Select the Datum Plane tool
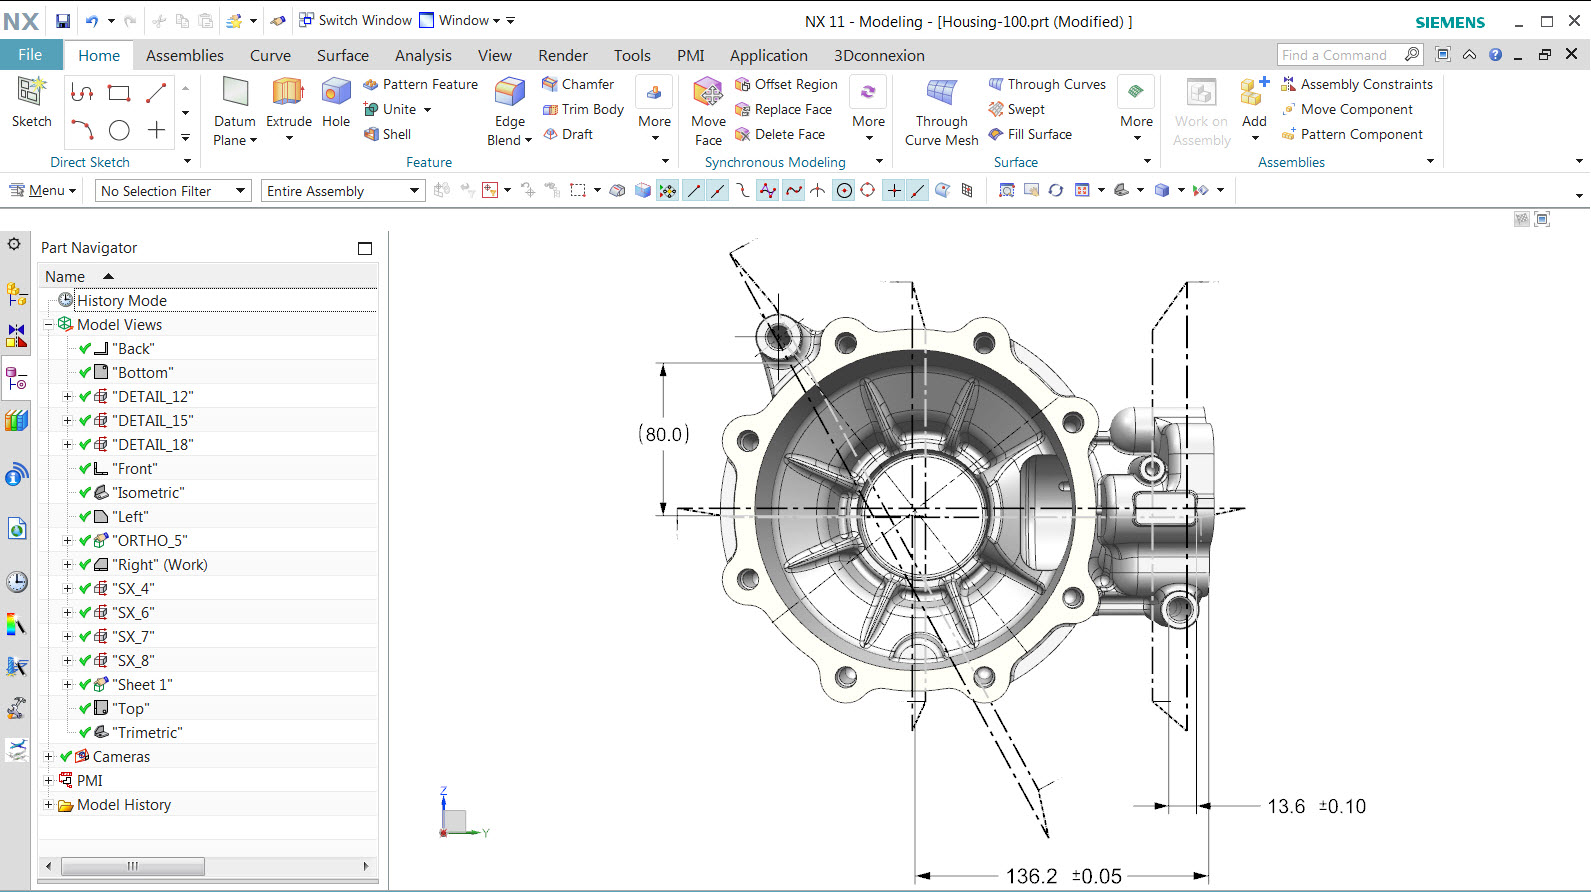 [x=235, y=94]
